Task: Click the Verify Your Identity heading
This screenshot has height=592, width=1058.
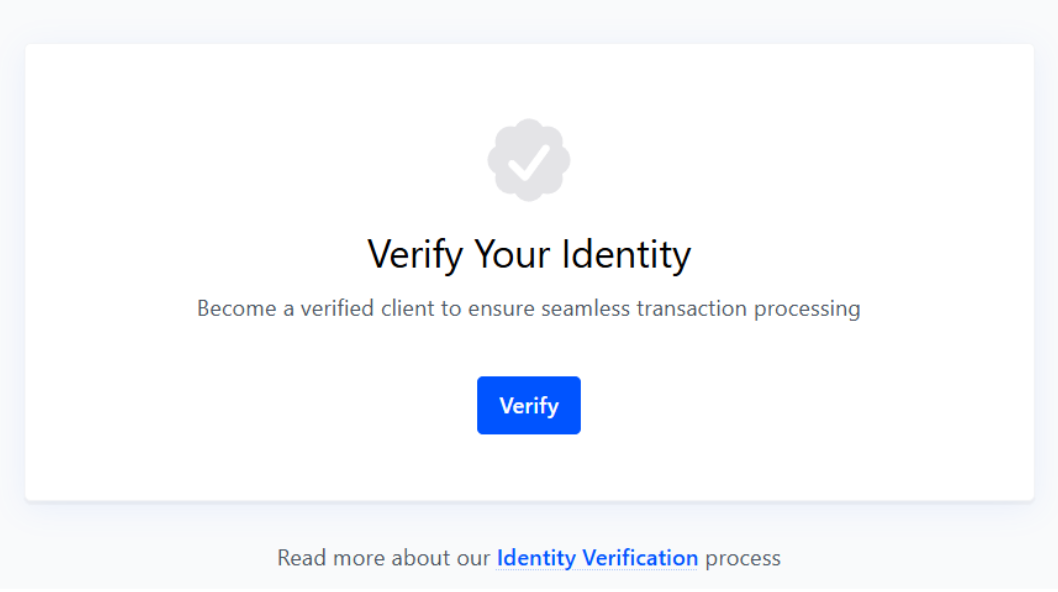Action: click(x=529, y=254)
